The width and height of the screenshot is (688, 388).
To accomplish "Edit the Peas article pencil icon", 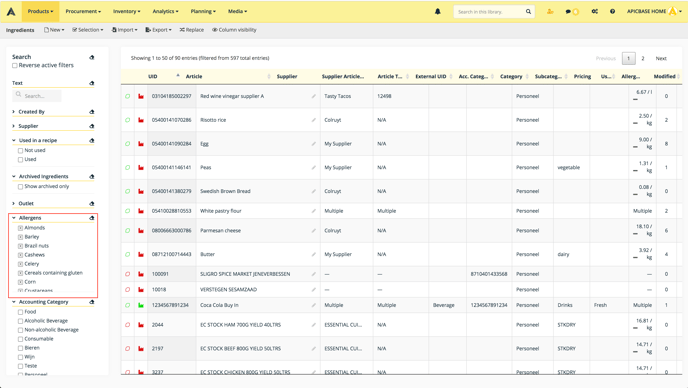I will [314, 167].
